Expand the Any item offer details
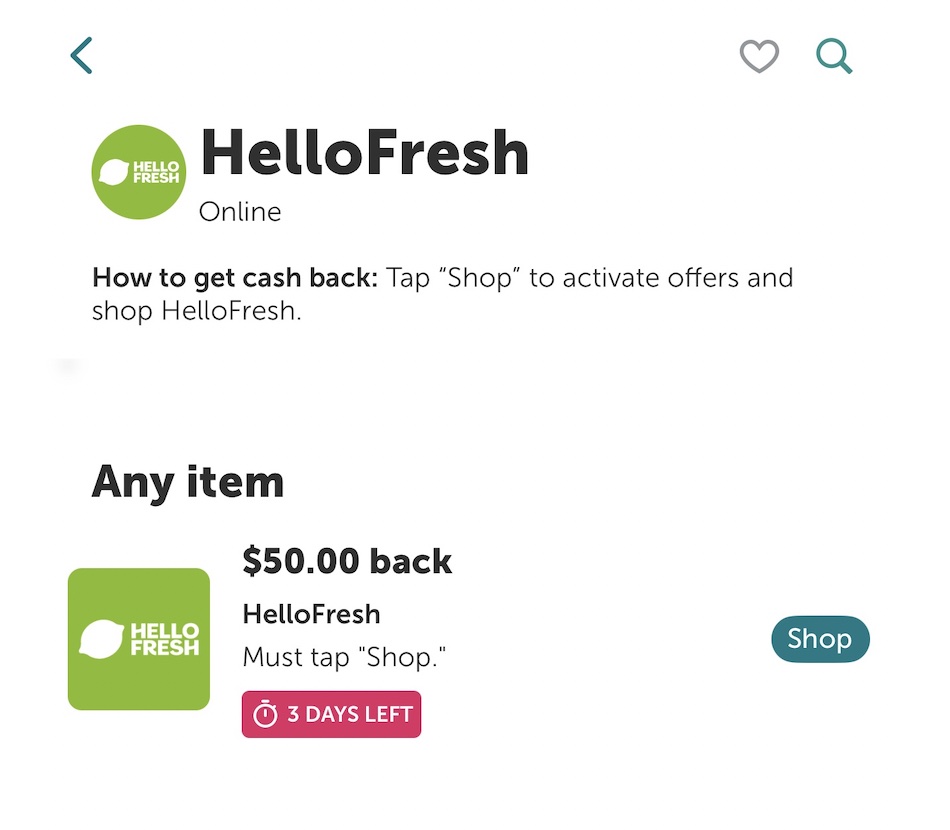The height and width of the screenshot is (830, 950). pos(188,482)
